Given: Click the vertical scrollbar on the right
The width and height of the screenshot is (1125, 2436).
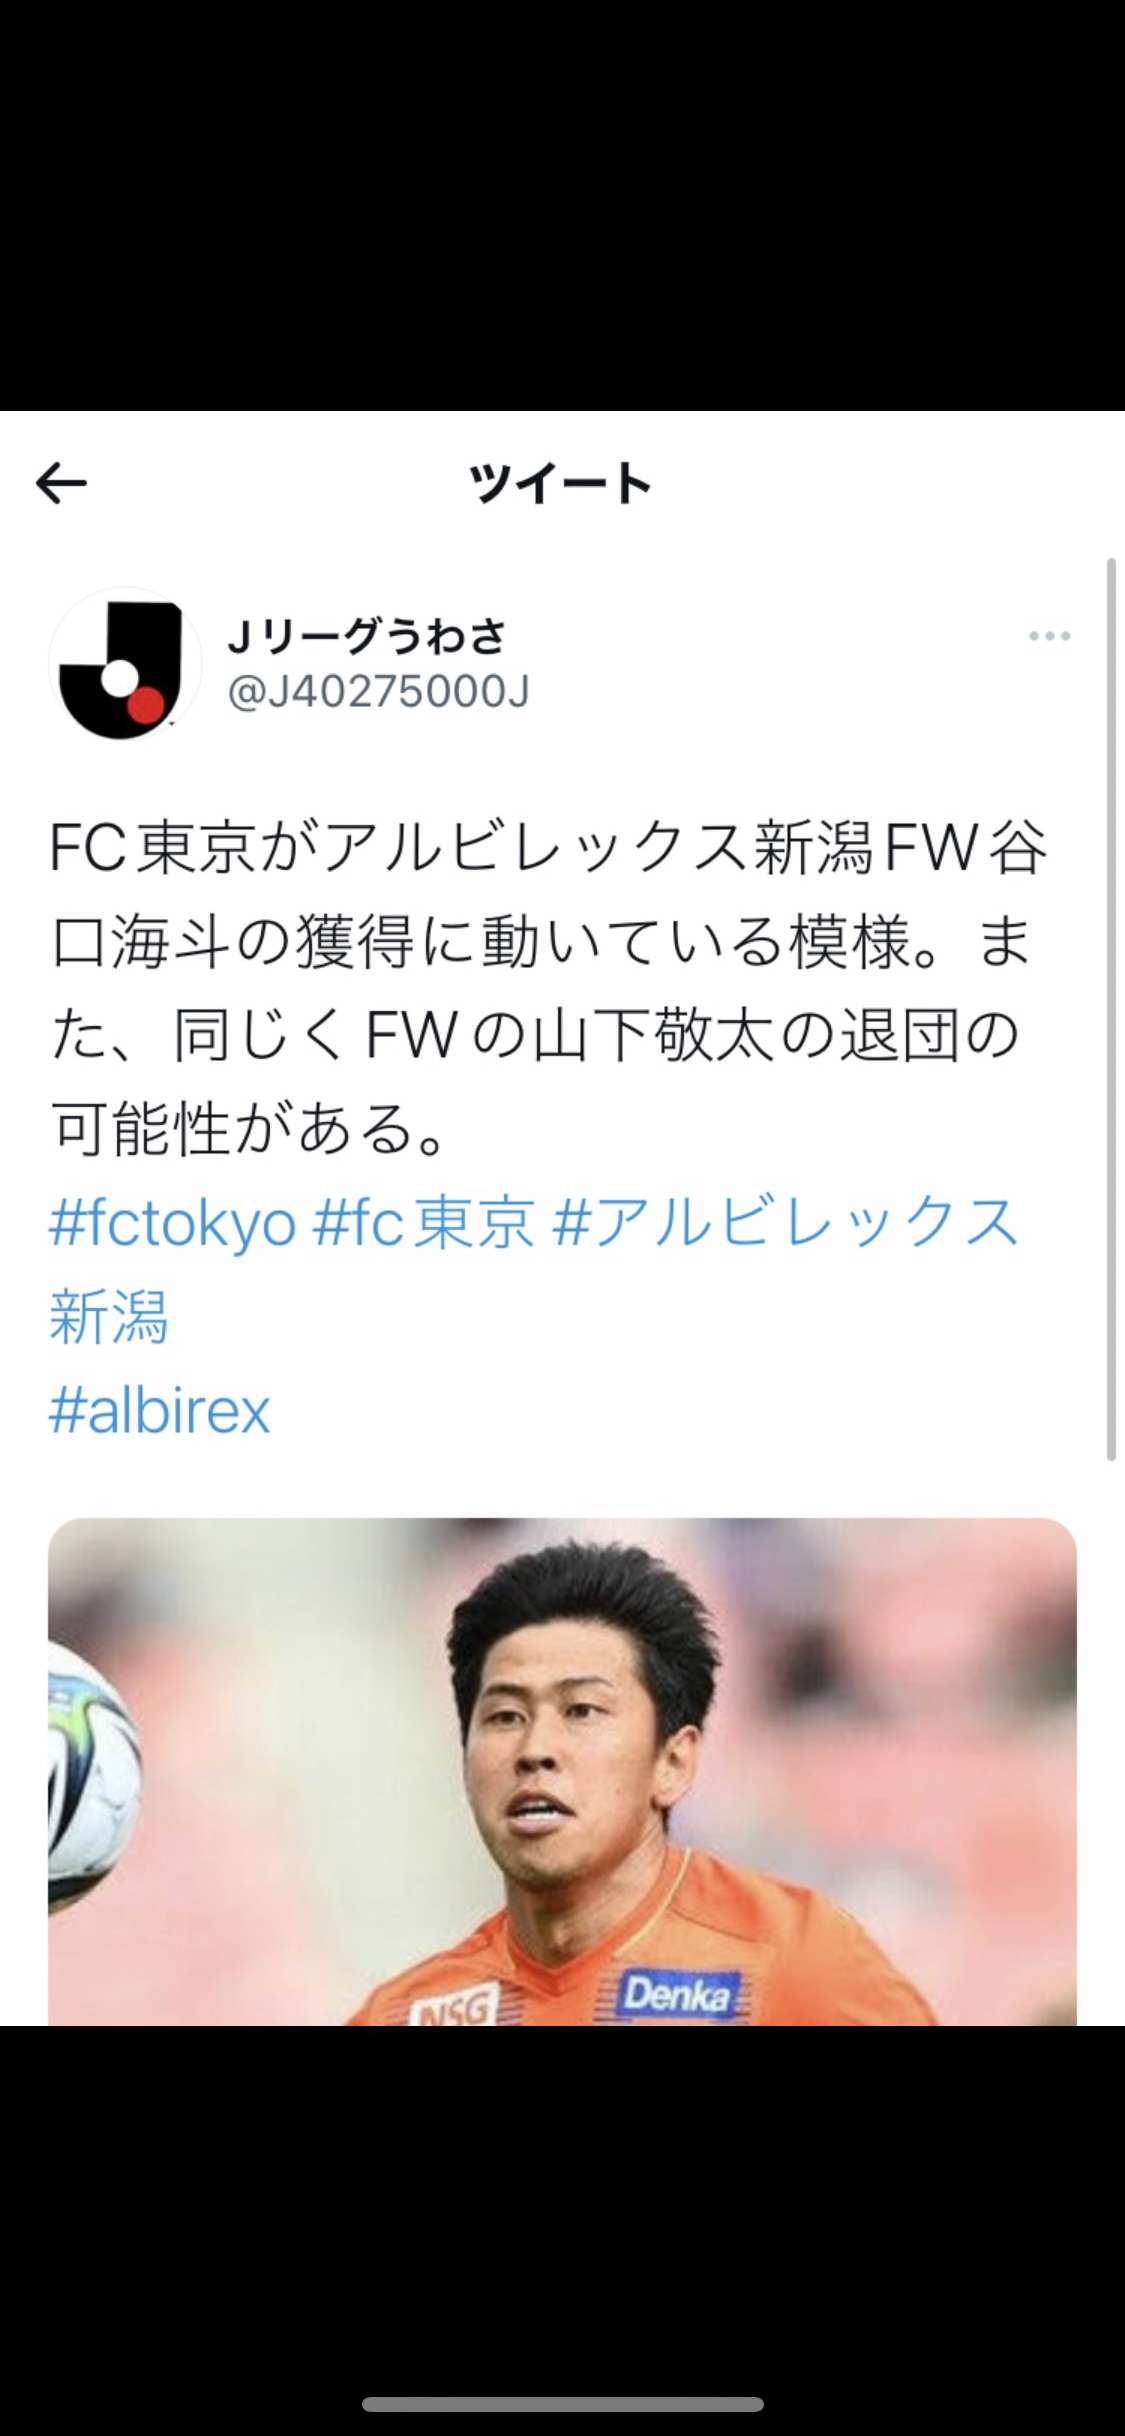Looking at the screenshot, I should tap(1111, 1010).
